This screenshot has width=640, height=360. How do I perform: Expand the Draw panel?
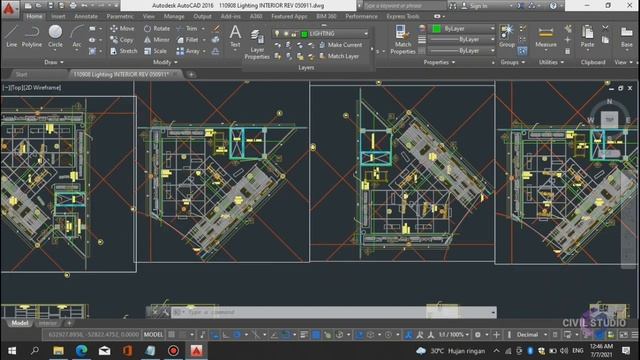53,62
